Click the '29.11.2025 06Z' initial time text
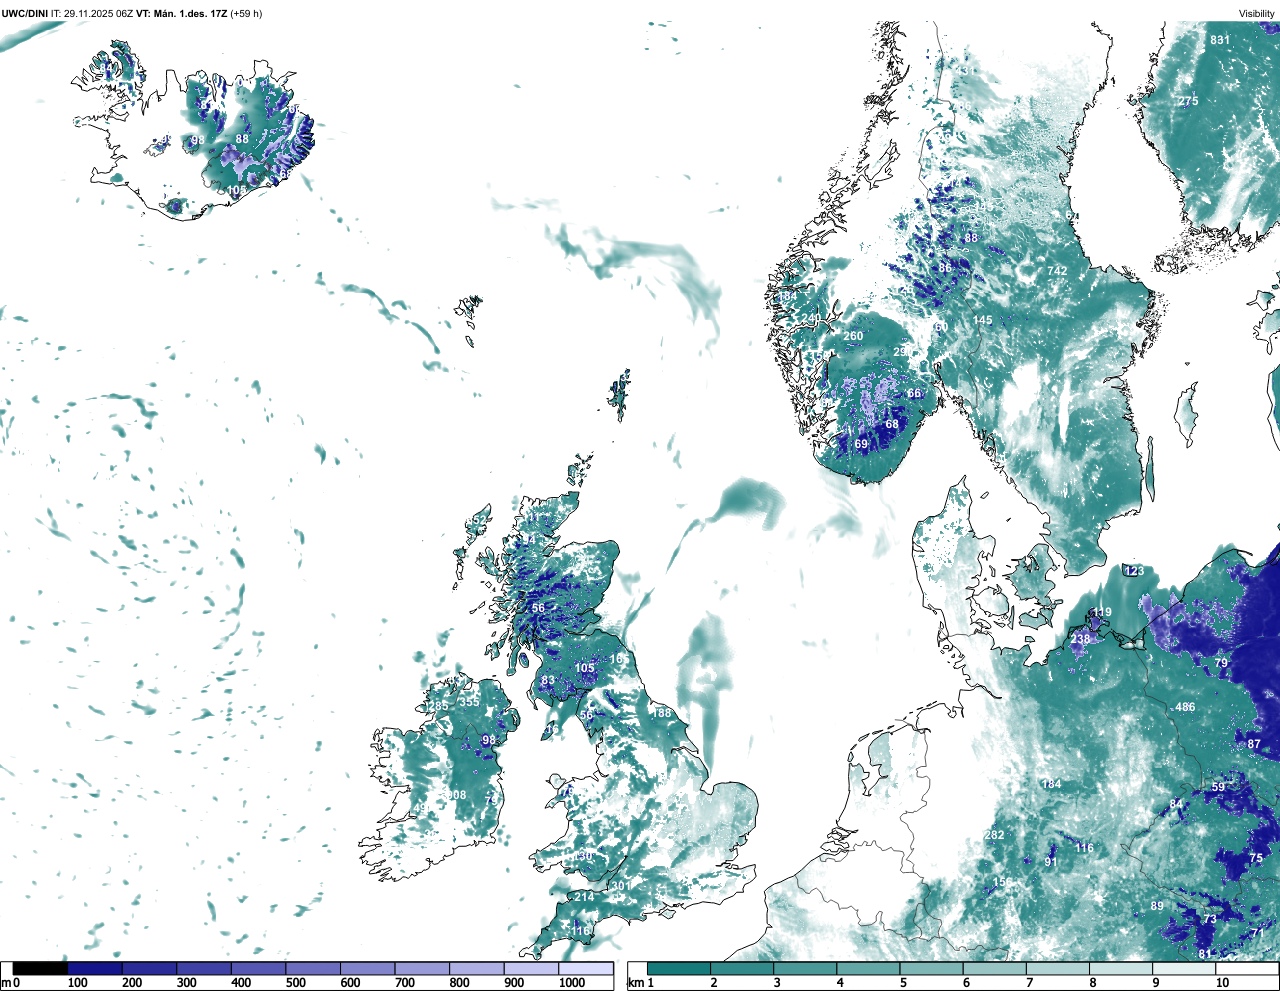The image size is (1280, 991). coord(98,14)
